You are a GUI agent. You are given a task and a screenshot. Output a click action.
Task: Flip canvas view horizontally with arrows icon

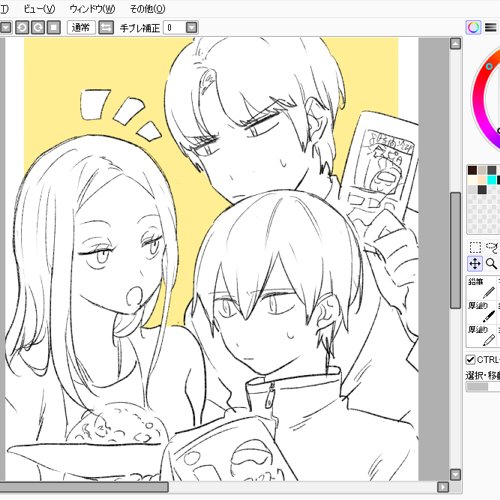(106, 28)
